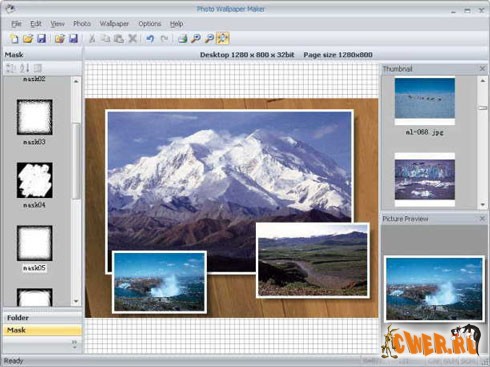Click the Copy icon in the toolbar
This screenshot has height=367, width=490.
tap(105, 39)
